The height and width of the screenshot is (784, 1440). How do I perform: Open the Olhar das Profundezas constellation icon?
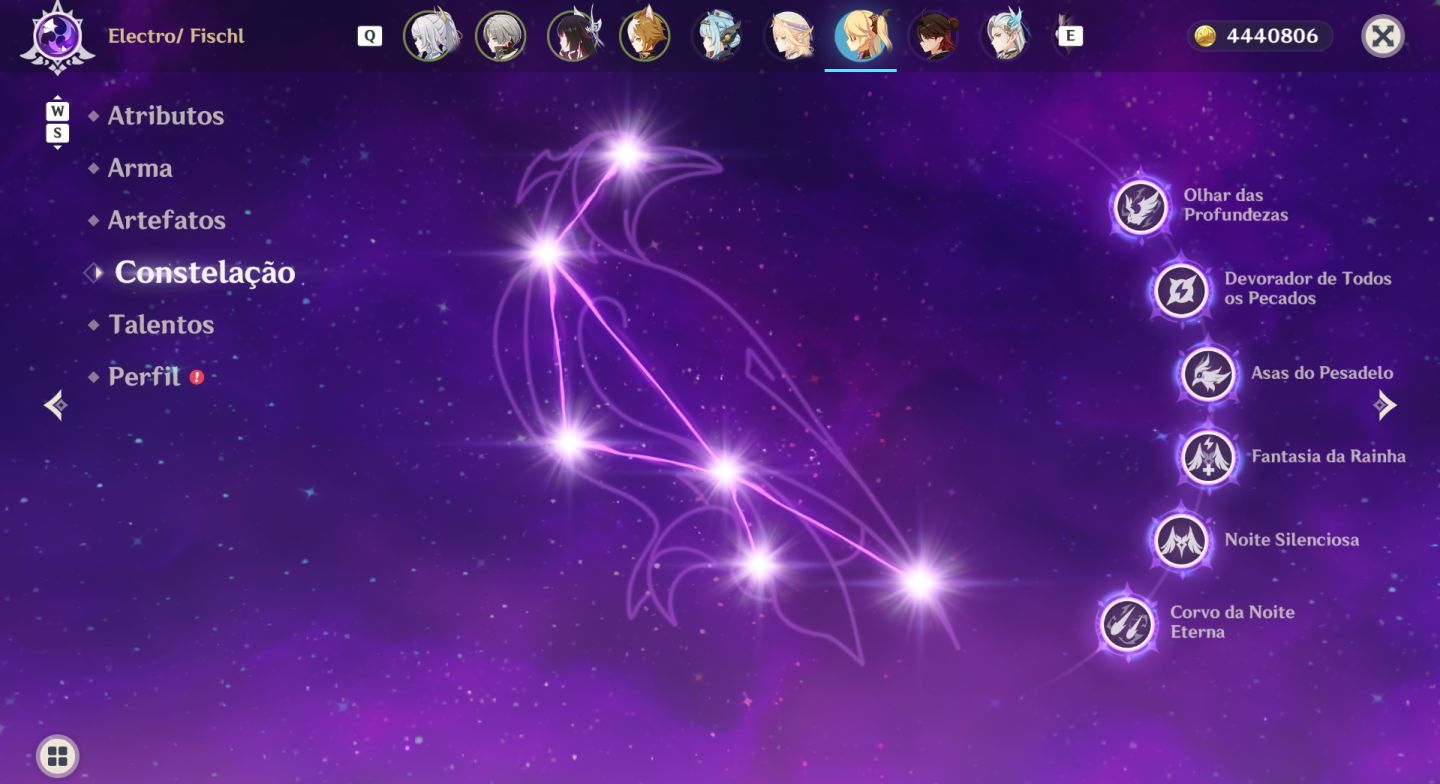coord(1141,207)
